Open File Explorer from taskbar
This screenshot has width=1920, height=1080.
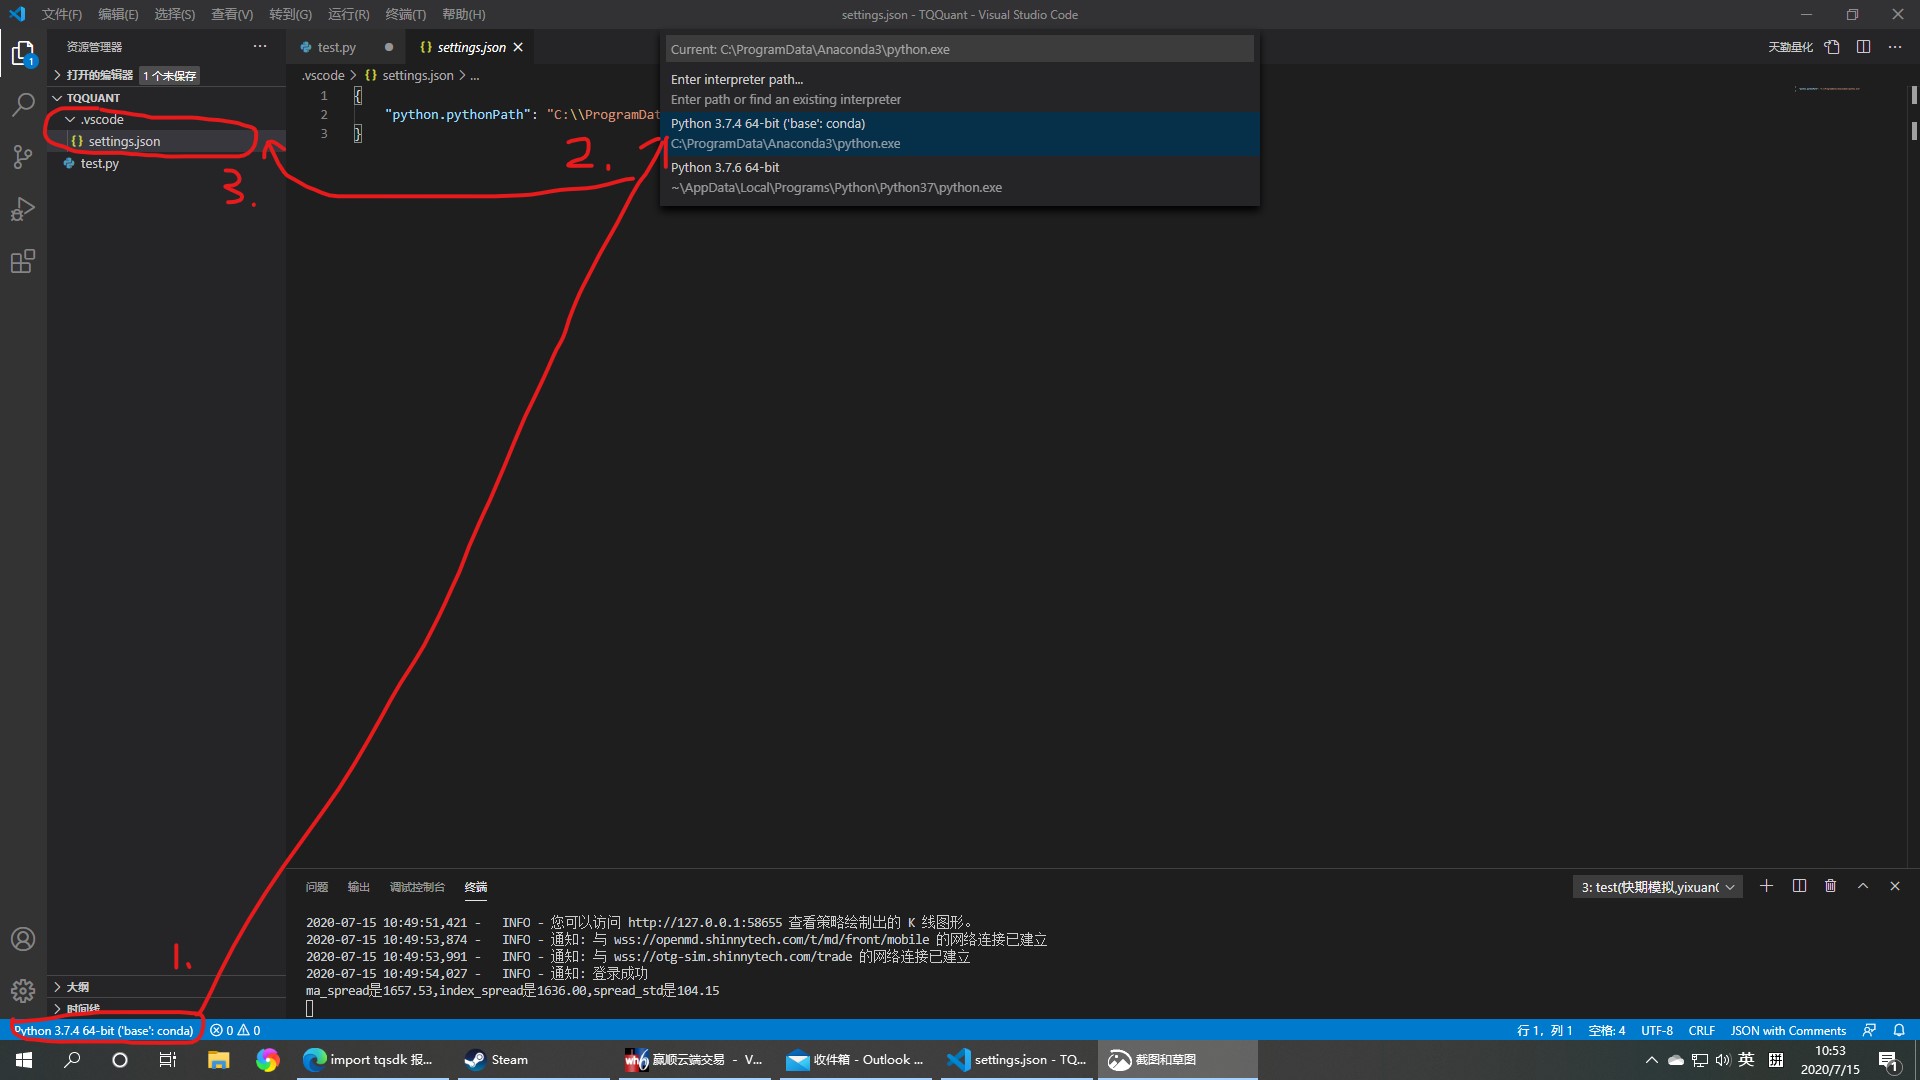tap(218, 1060)
